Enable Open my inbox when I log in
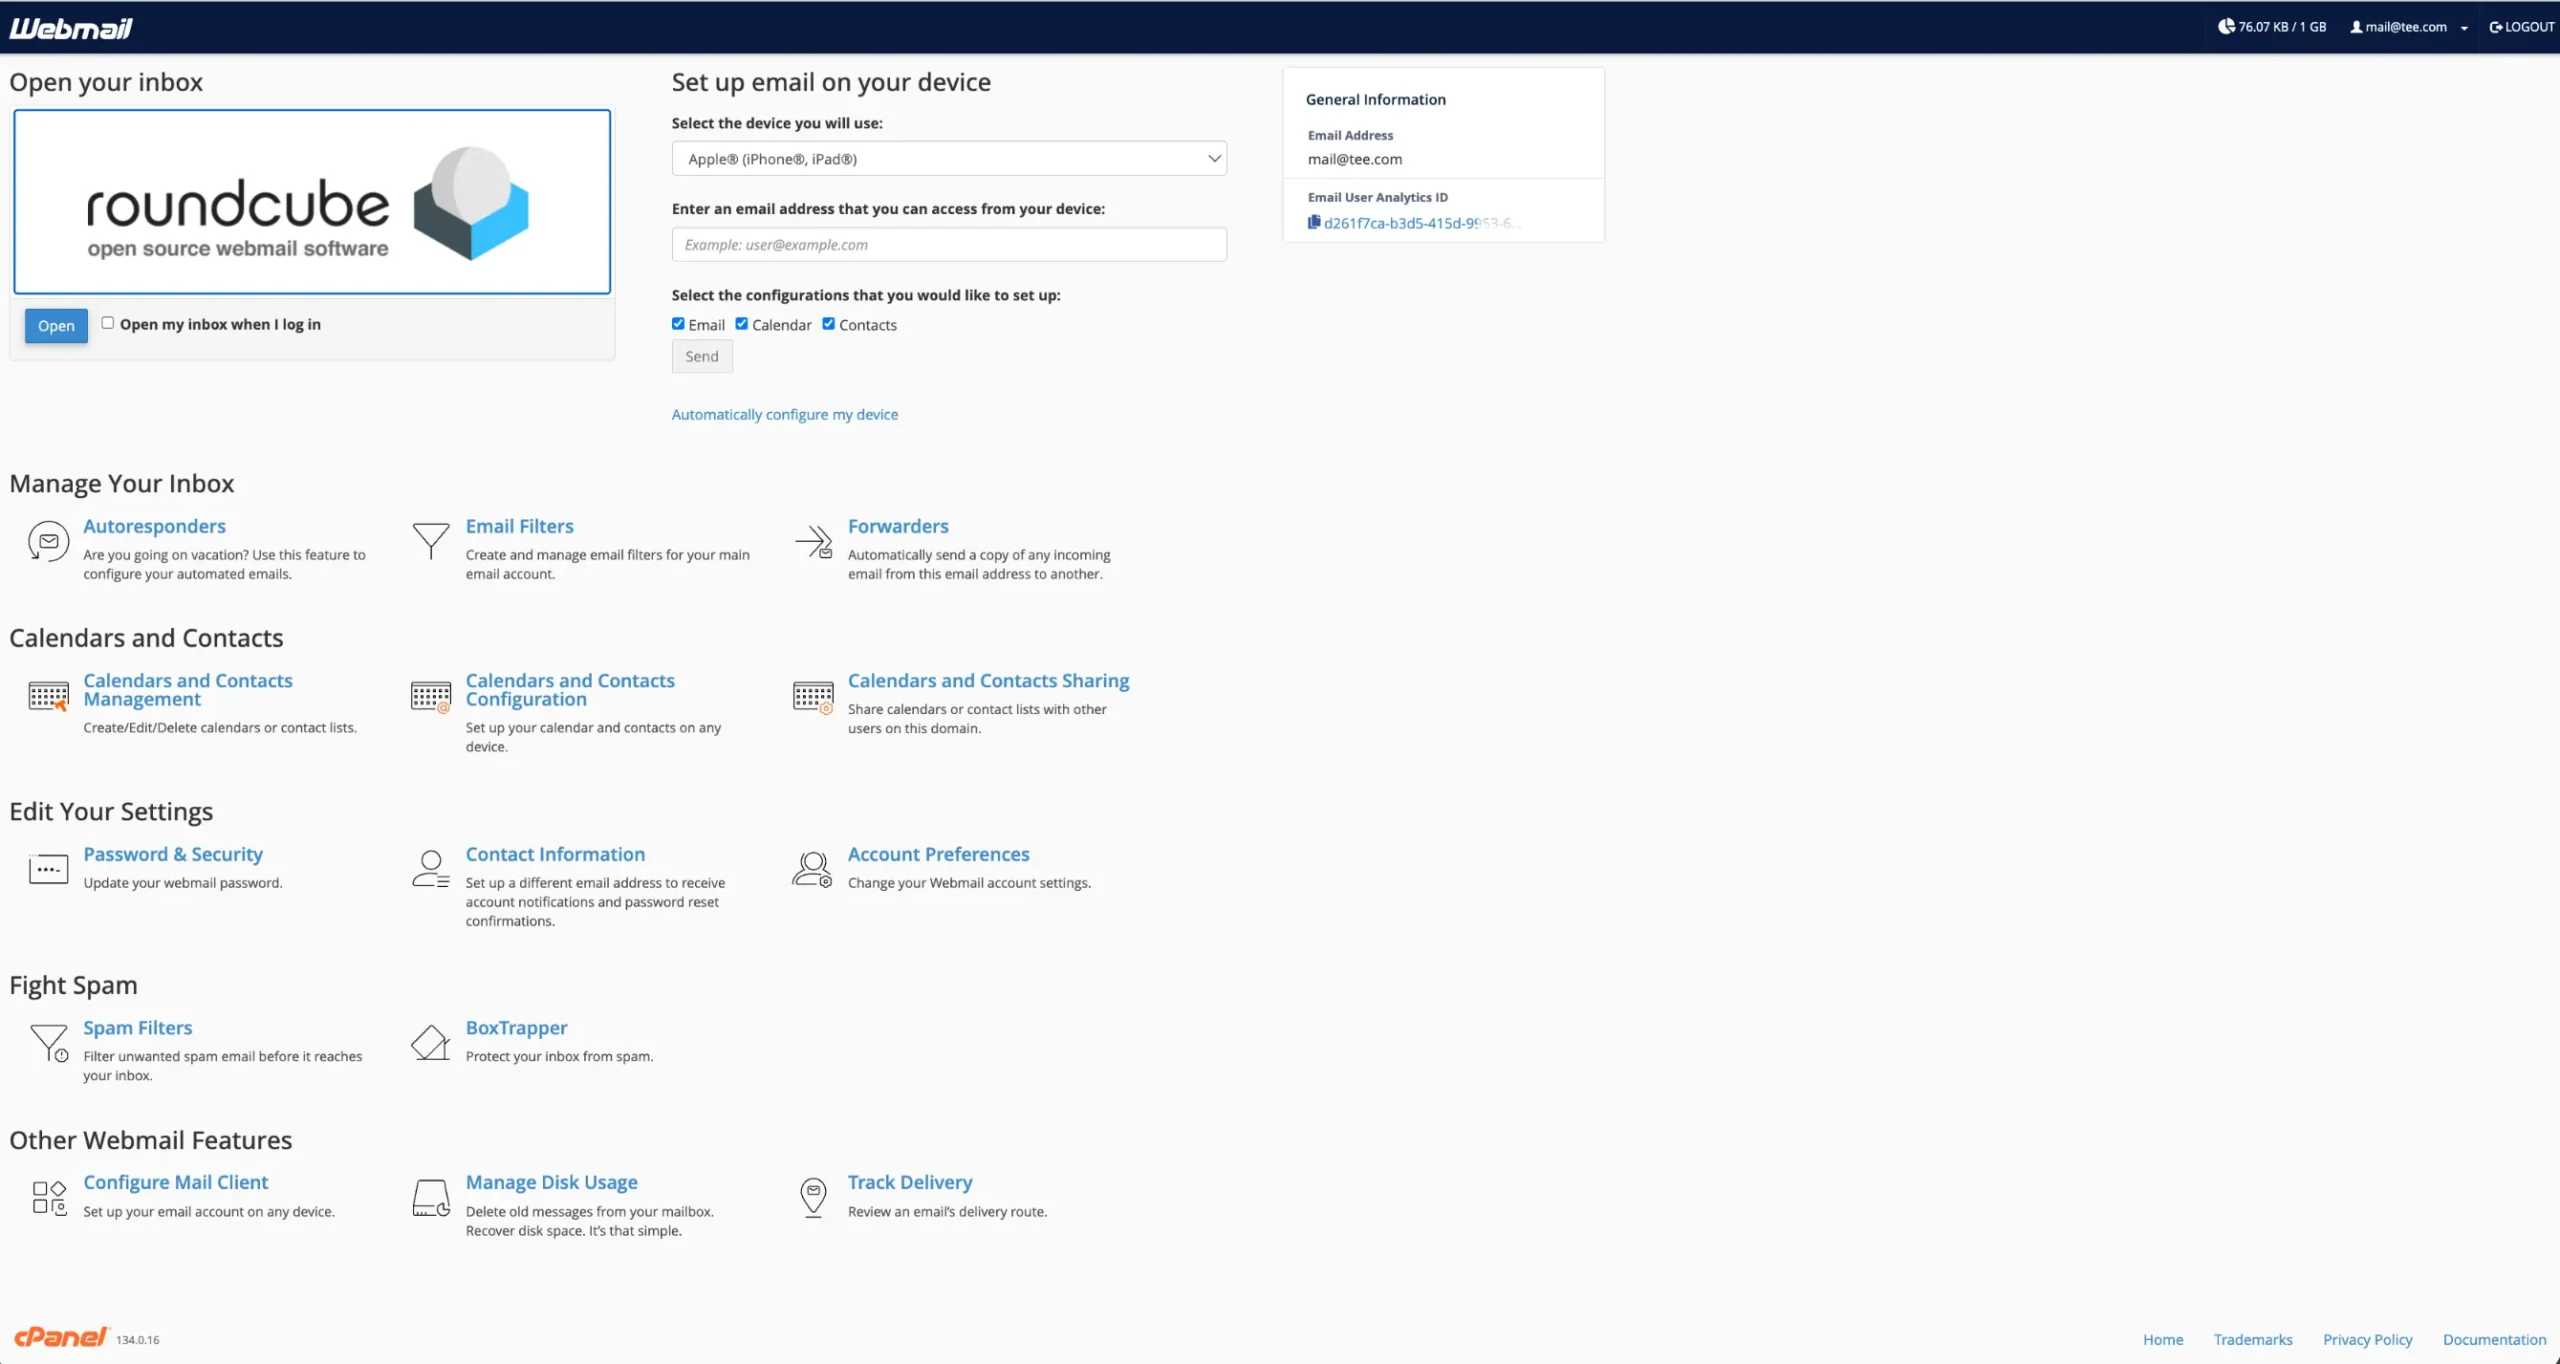The height and width of the screenshot is (1364, 2560). pyautogui.click(x=108, y=323)
